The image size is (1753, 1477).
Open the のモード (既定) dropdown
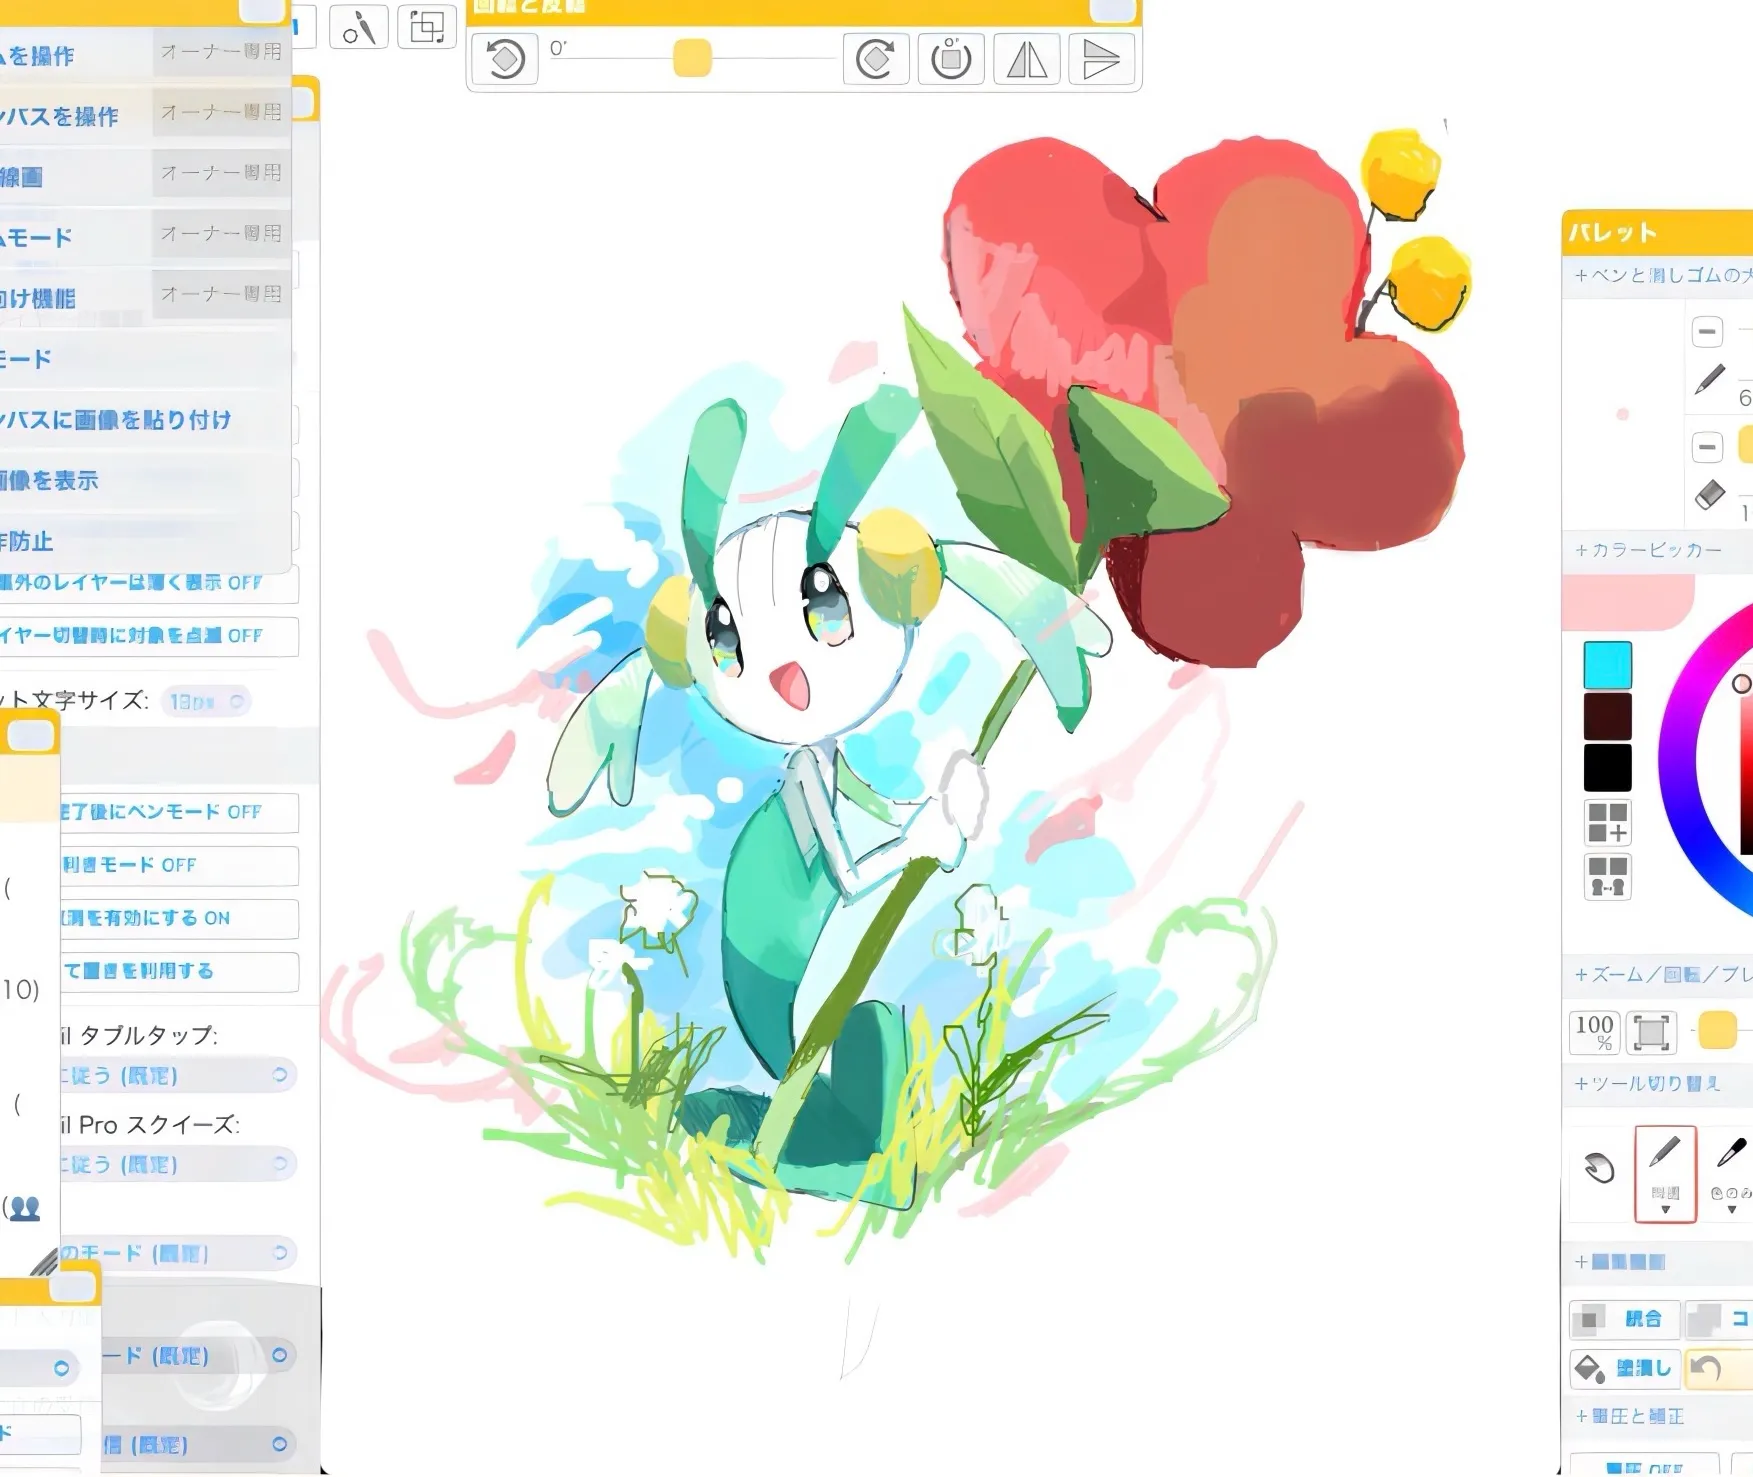tap(177, 1253)
